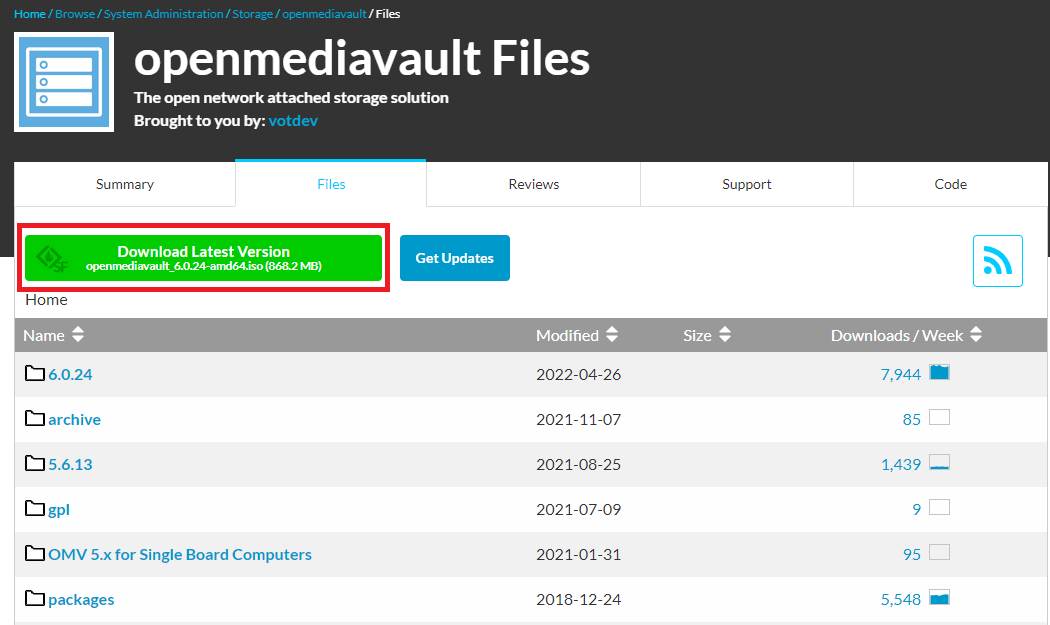Open the 5.6.13 folder link
Image resolution: width=1050 pixels, height=625 pixels.
pos(70,464)
